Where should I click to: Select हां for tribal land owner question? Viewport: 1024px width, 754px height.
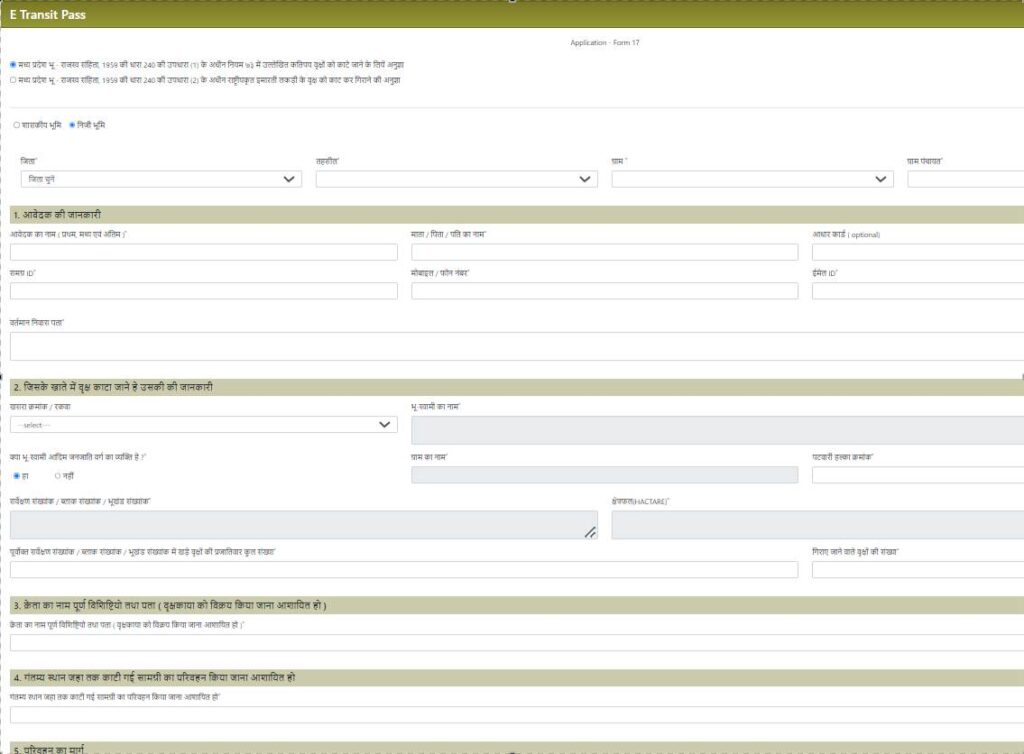[16, 476]
